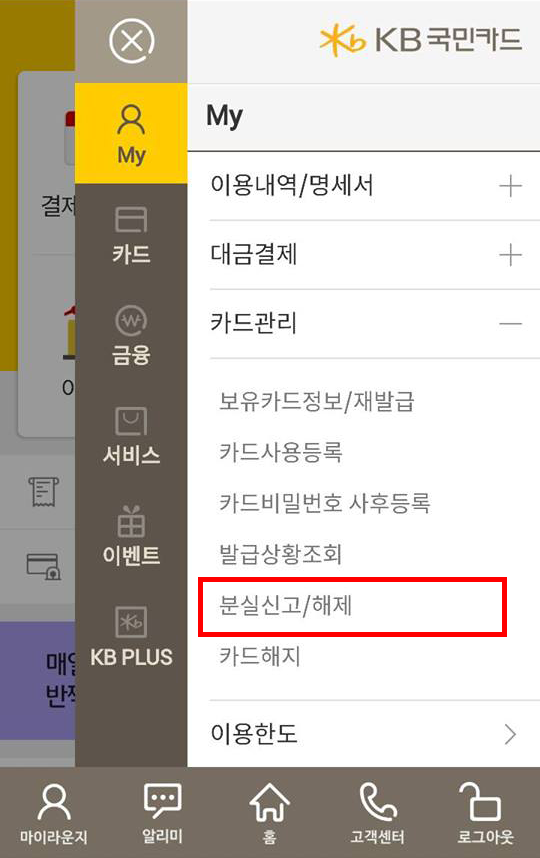Image resolution: width=540 pixels, height=858 pixels.
Task: Go to 홈 house icon
Action: (270, 802)
